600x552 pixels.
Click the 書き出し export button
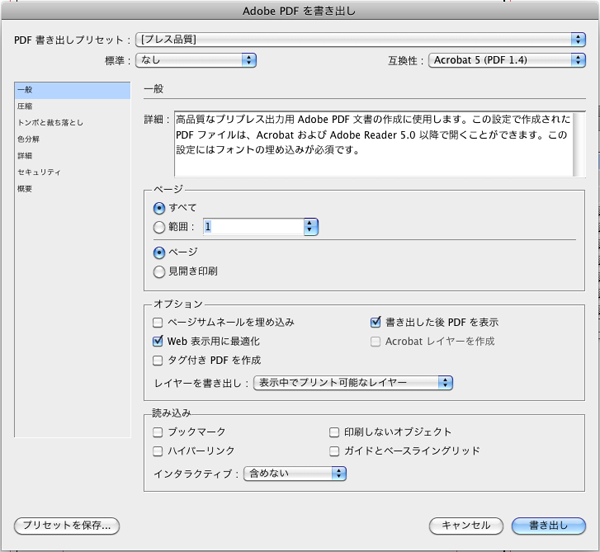pos(549,526)
